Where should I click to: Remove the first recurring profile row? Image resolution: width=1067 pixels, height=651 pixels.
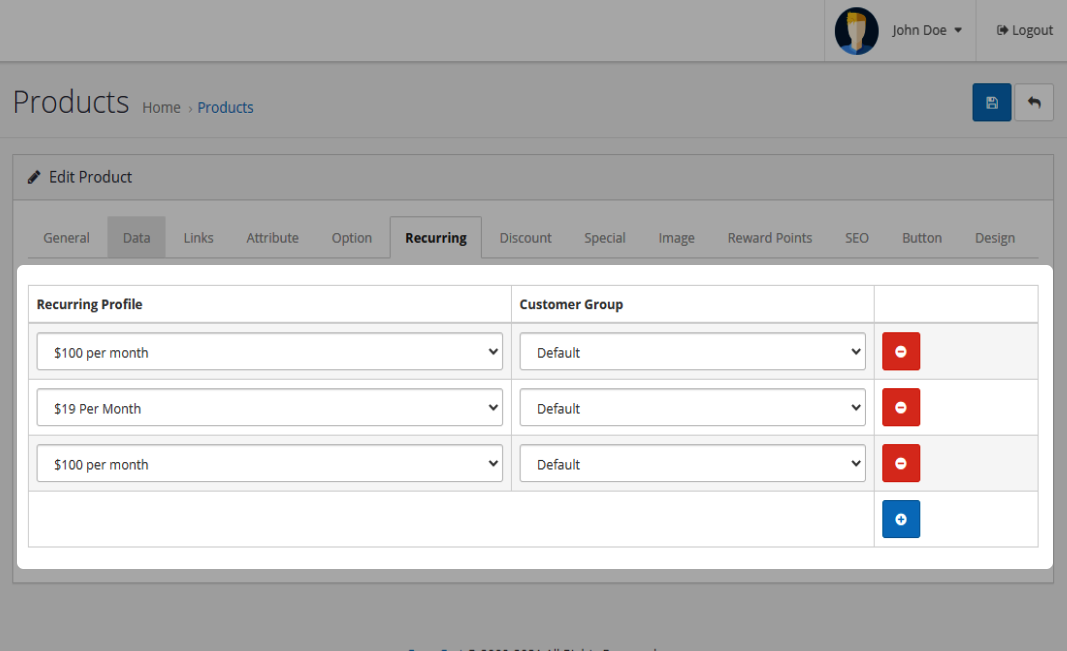(x=900, y=352)
